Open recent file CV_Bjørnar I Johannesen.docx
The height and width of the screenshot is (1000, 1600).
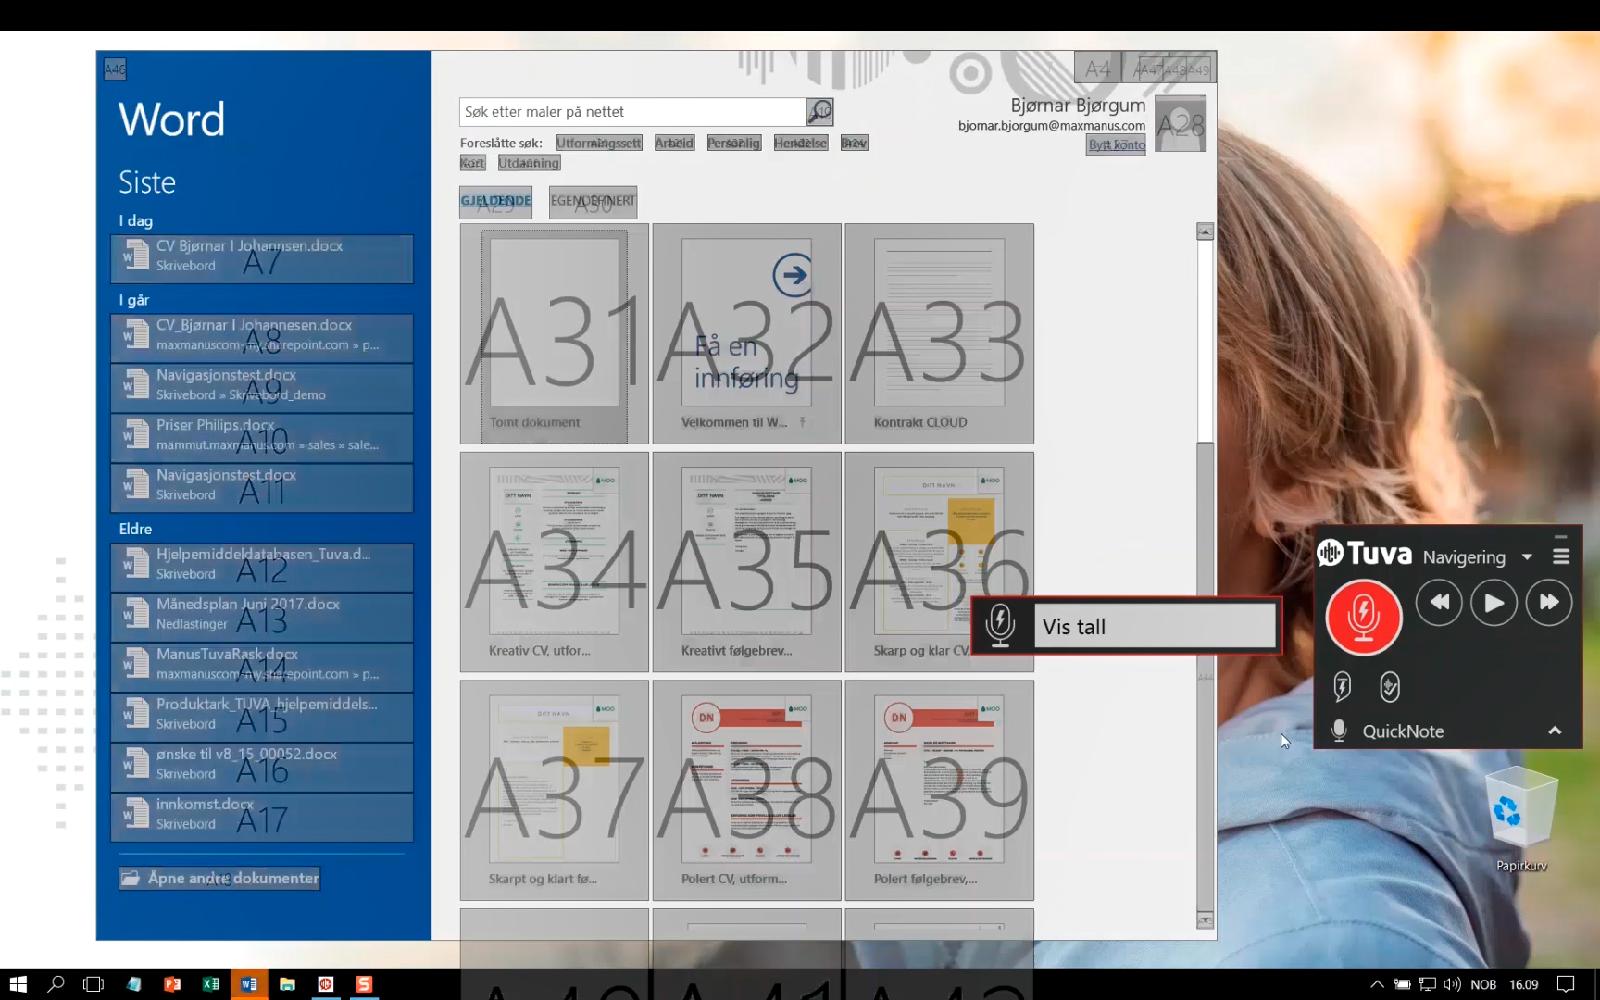click(x=262, y=338)
